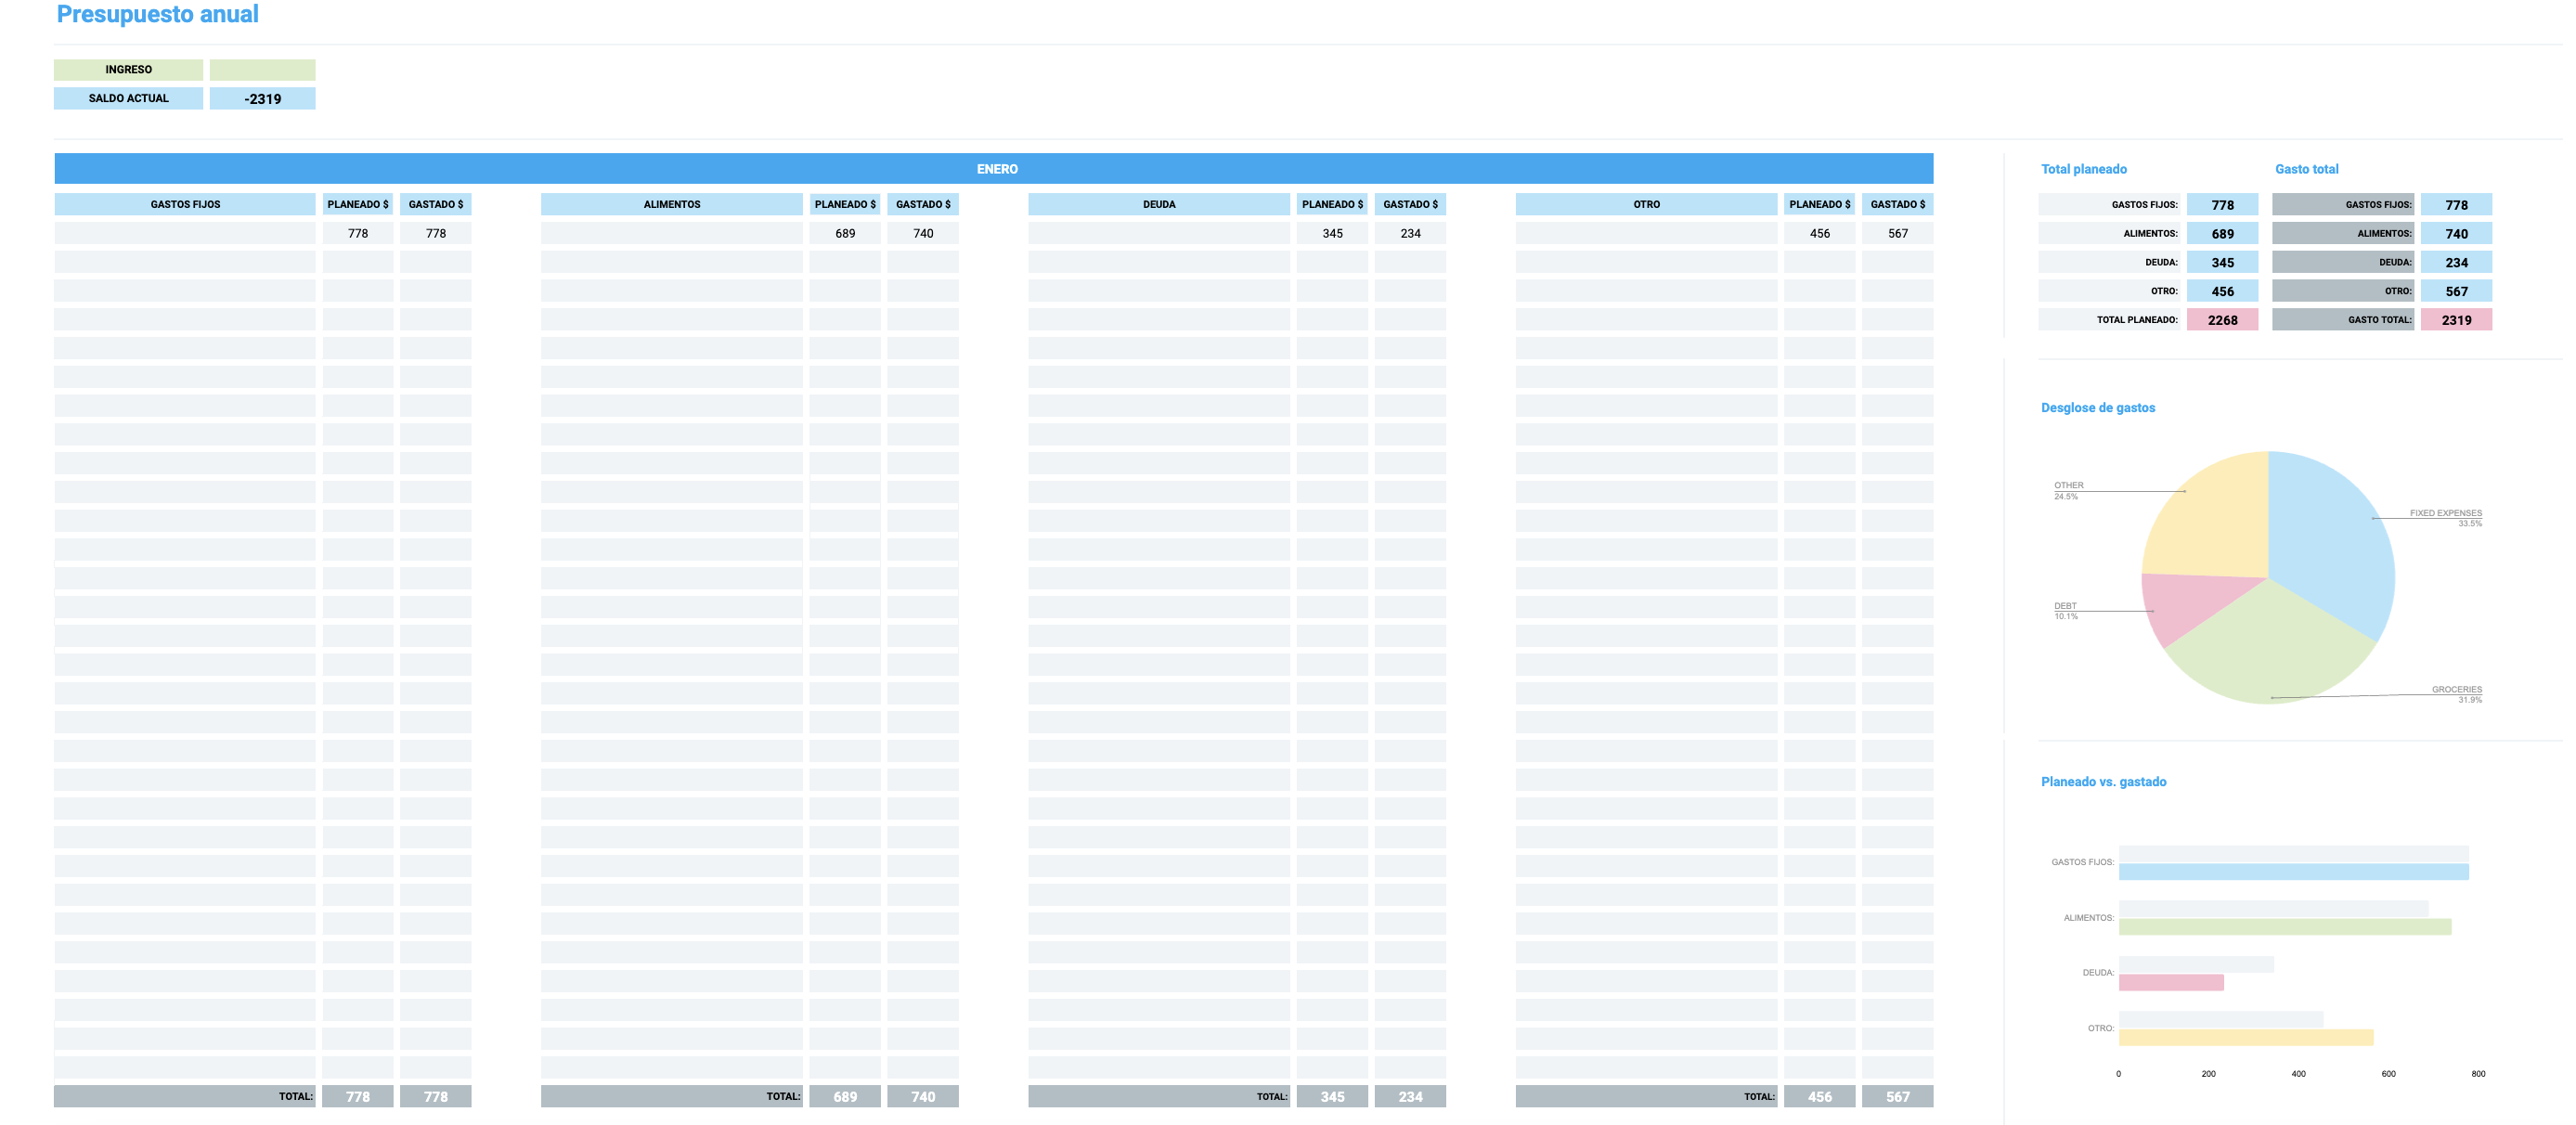Image resolution: width=2576 pixels, height=1125 pixels.
Task: Click OTRO 567 in Gasto total summary
Action: (2456, 291)
